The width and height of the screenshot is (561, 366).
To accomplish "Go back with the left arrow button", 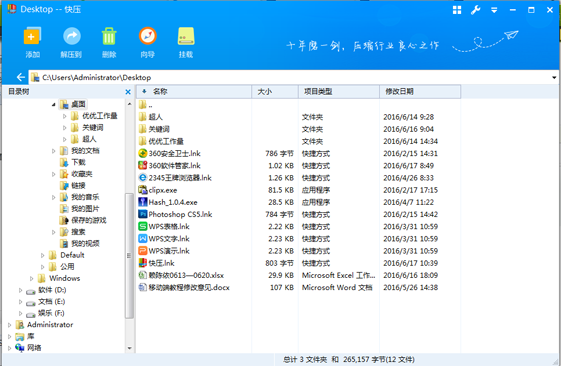I will pyautogui.click(x=20, y=77).
